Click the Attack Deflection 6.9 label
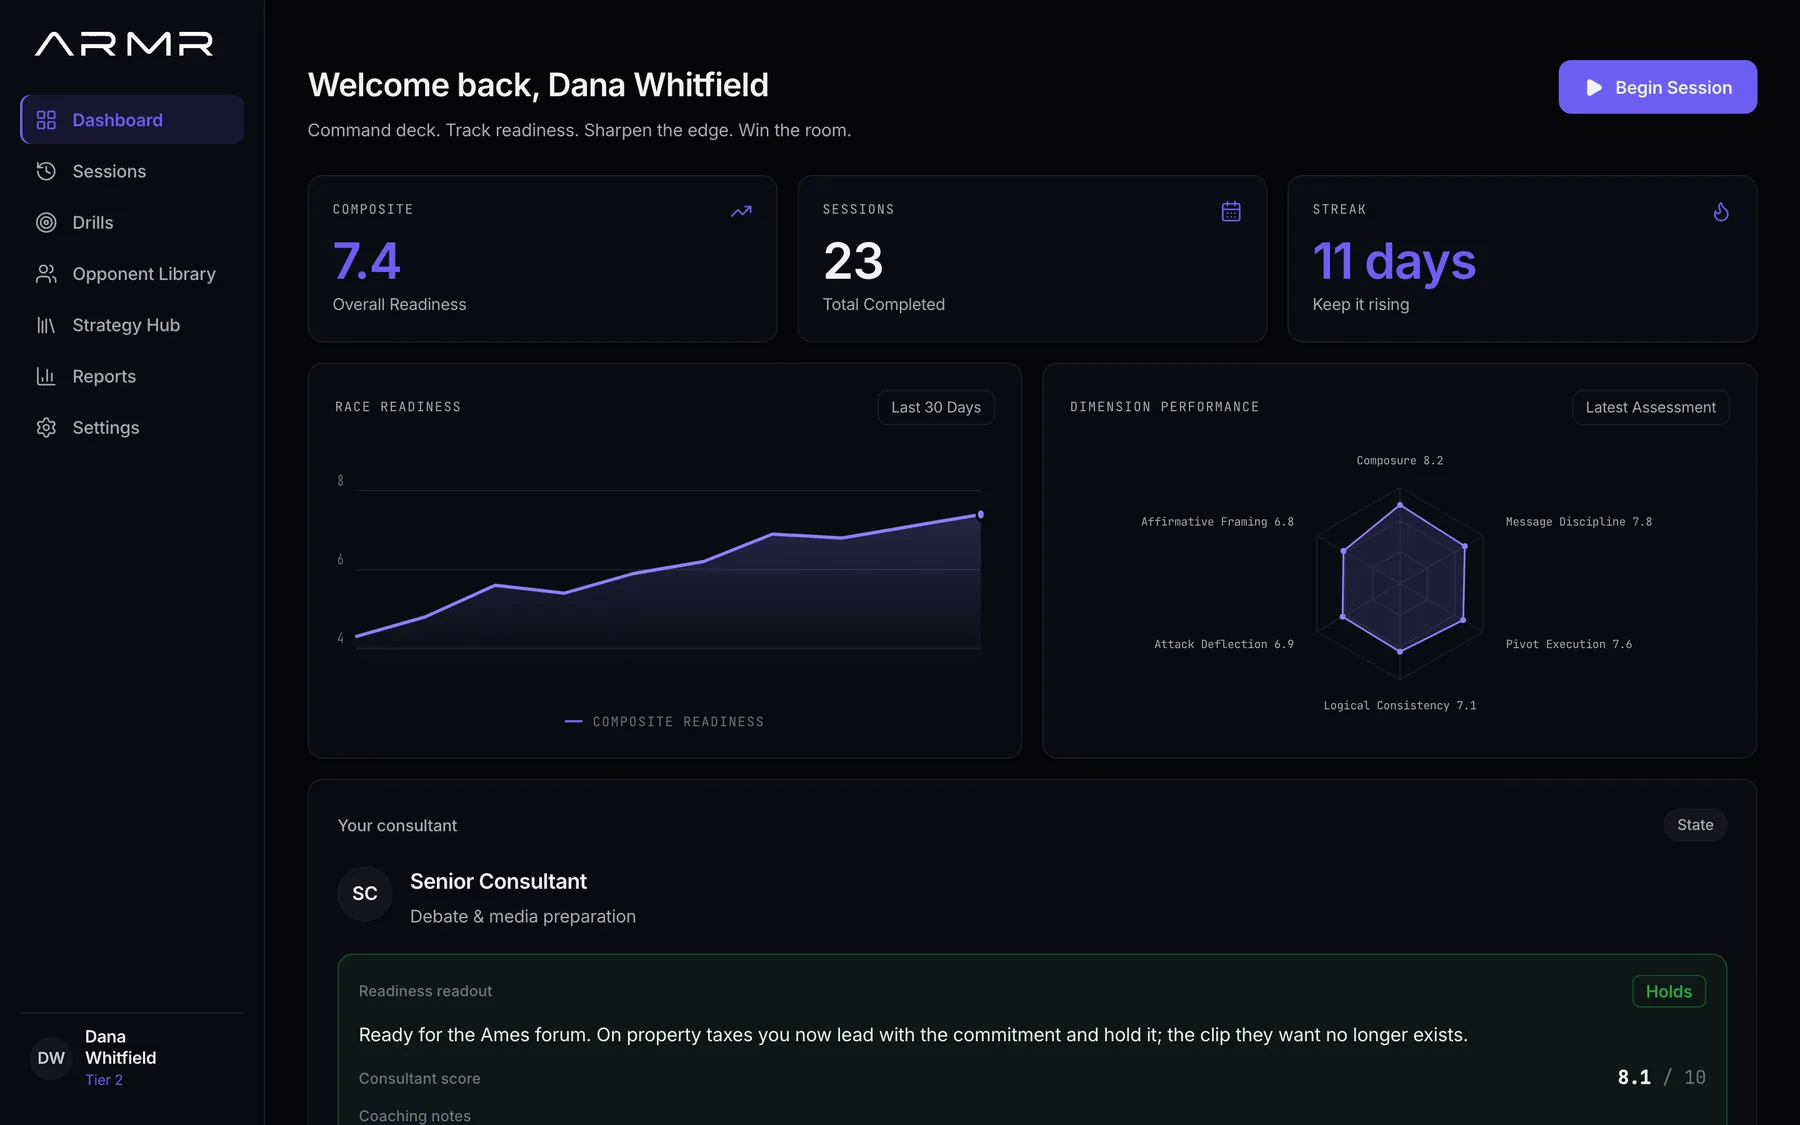This screenshot has width=1800, height=1125. point(1224,644)
